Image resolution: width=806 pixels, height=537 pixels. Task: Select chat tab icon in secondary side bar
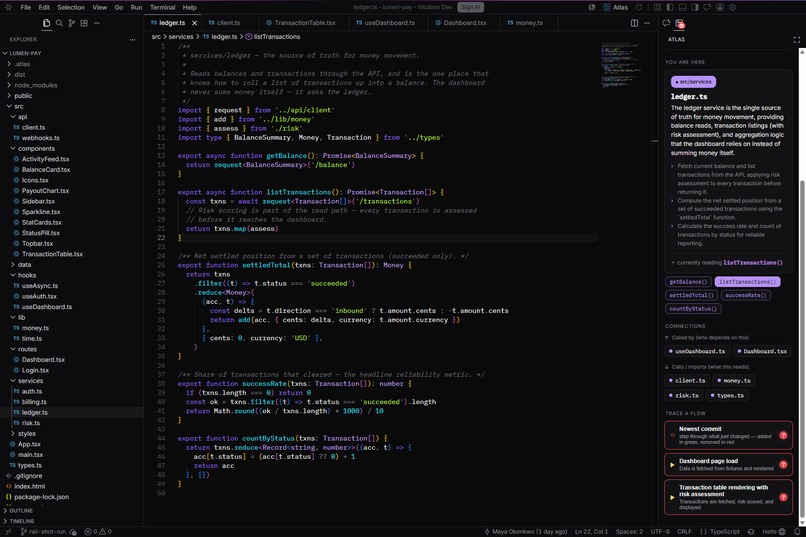(666, 23)
